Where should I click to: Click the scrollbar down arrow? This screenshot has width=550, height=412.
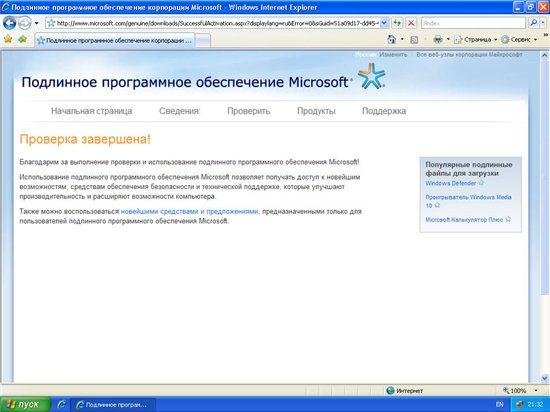[544, 378]
